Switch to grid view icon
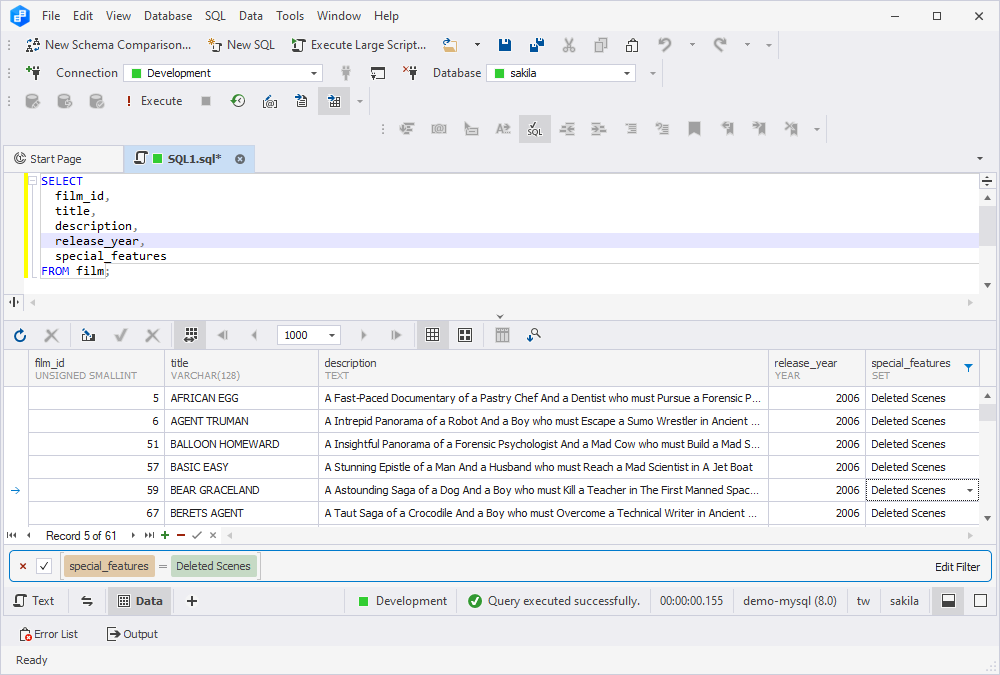This screenshot has width=1000, height=675. coord(432,335)
